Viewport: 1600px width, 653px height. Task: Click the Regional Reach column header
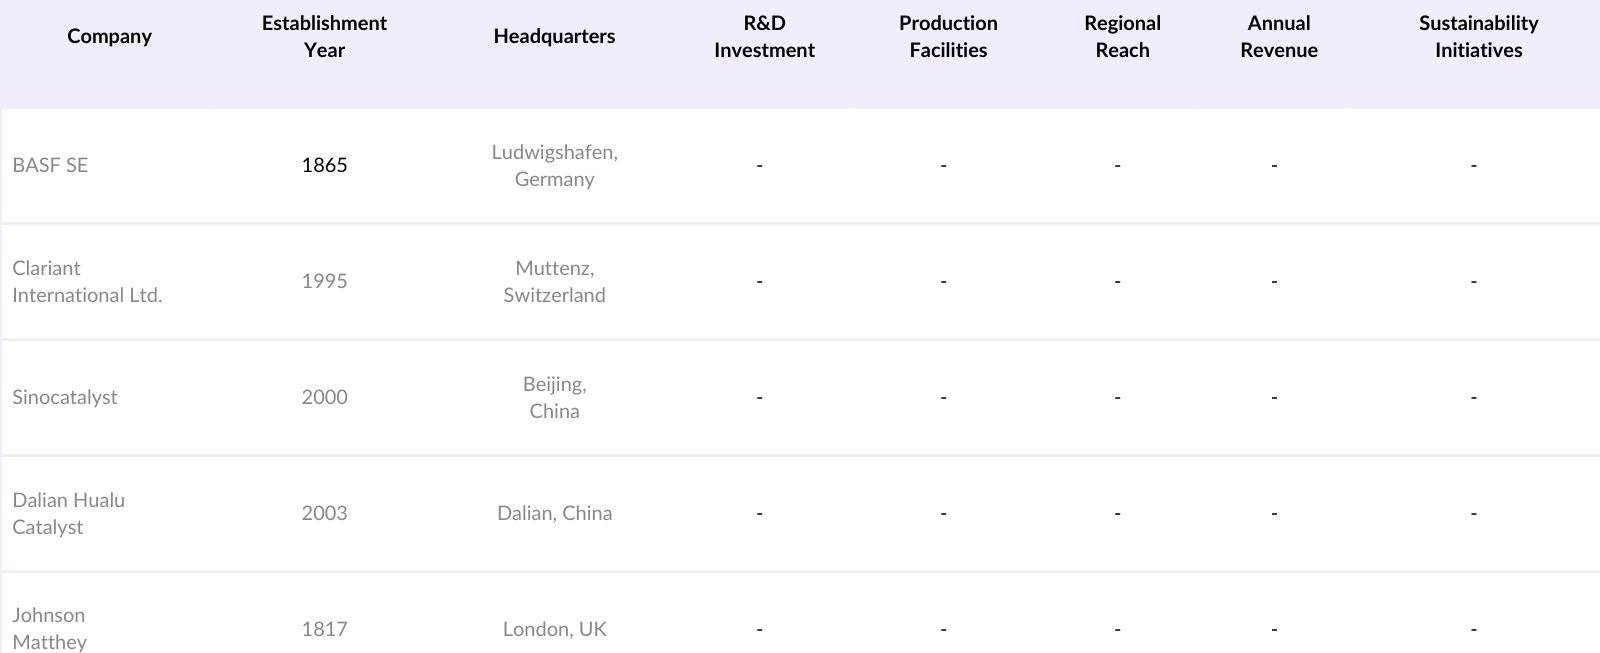coord(1122,36)
